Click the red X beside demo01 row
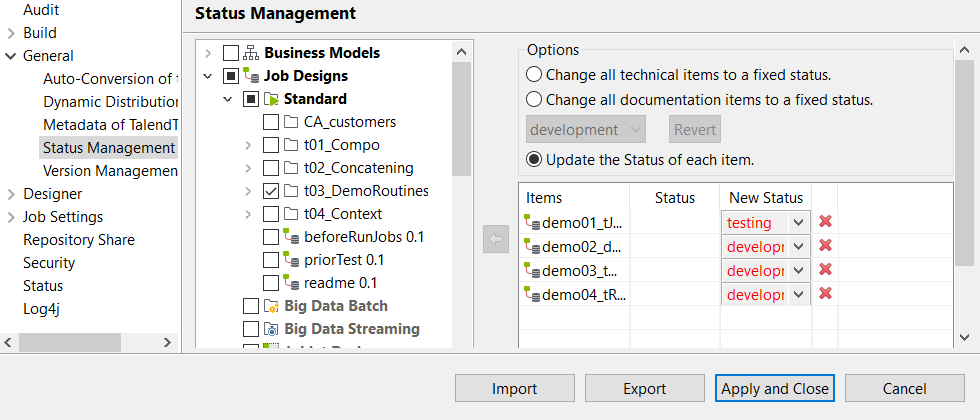Image resolution: width=980 pixels, height=420 pixels. [826, 222]
